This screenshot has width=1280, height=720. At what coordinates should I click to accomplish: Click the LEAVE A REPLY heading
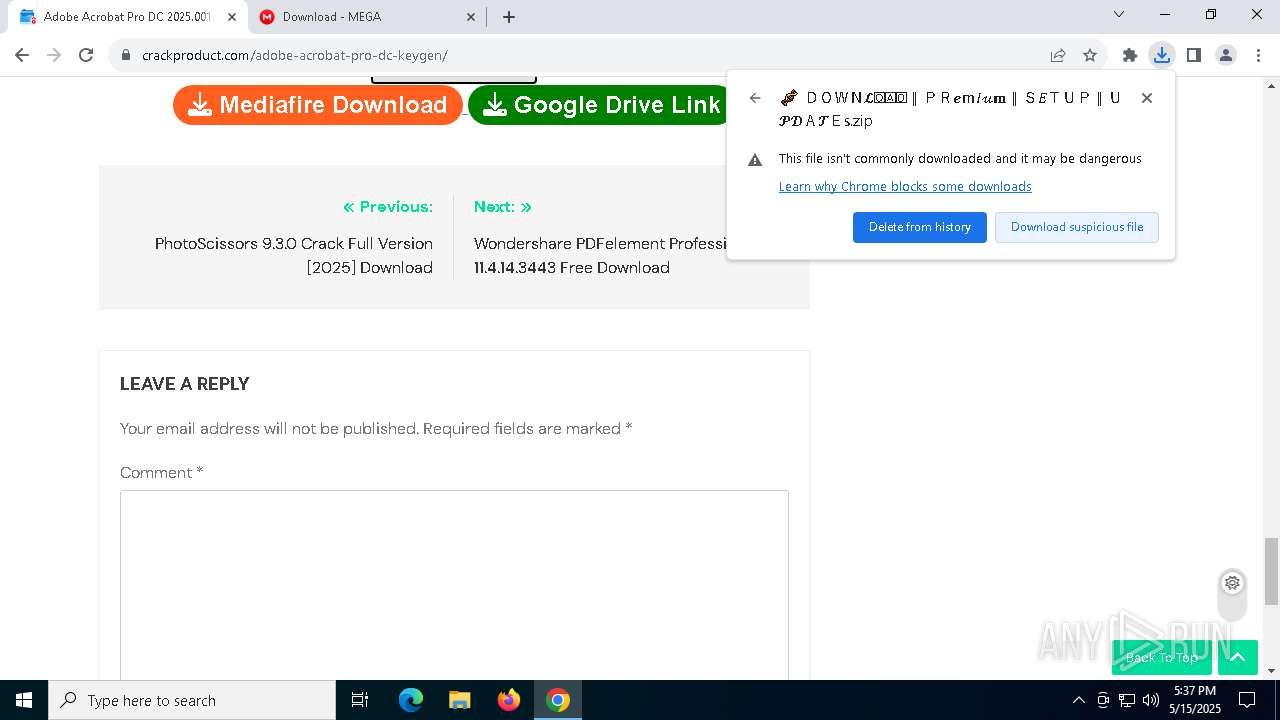[185, 384]
